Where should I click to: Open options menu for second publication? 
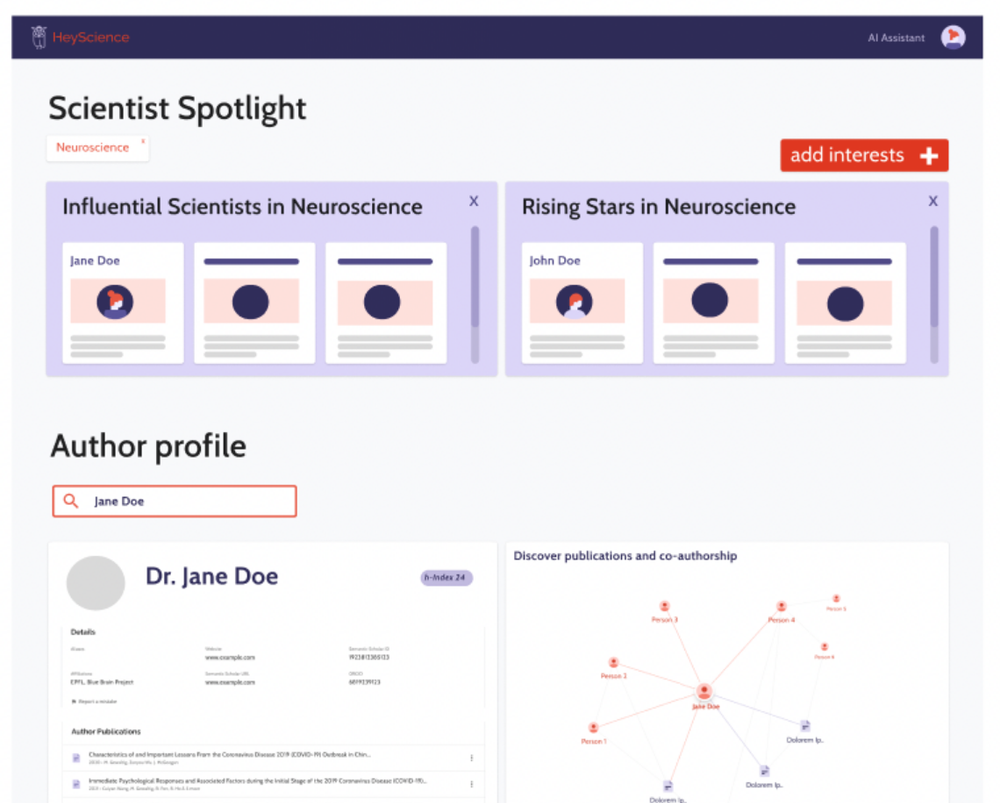click(471, 783)
